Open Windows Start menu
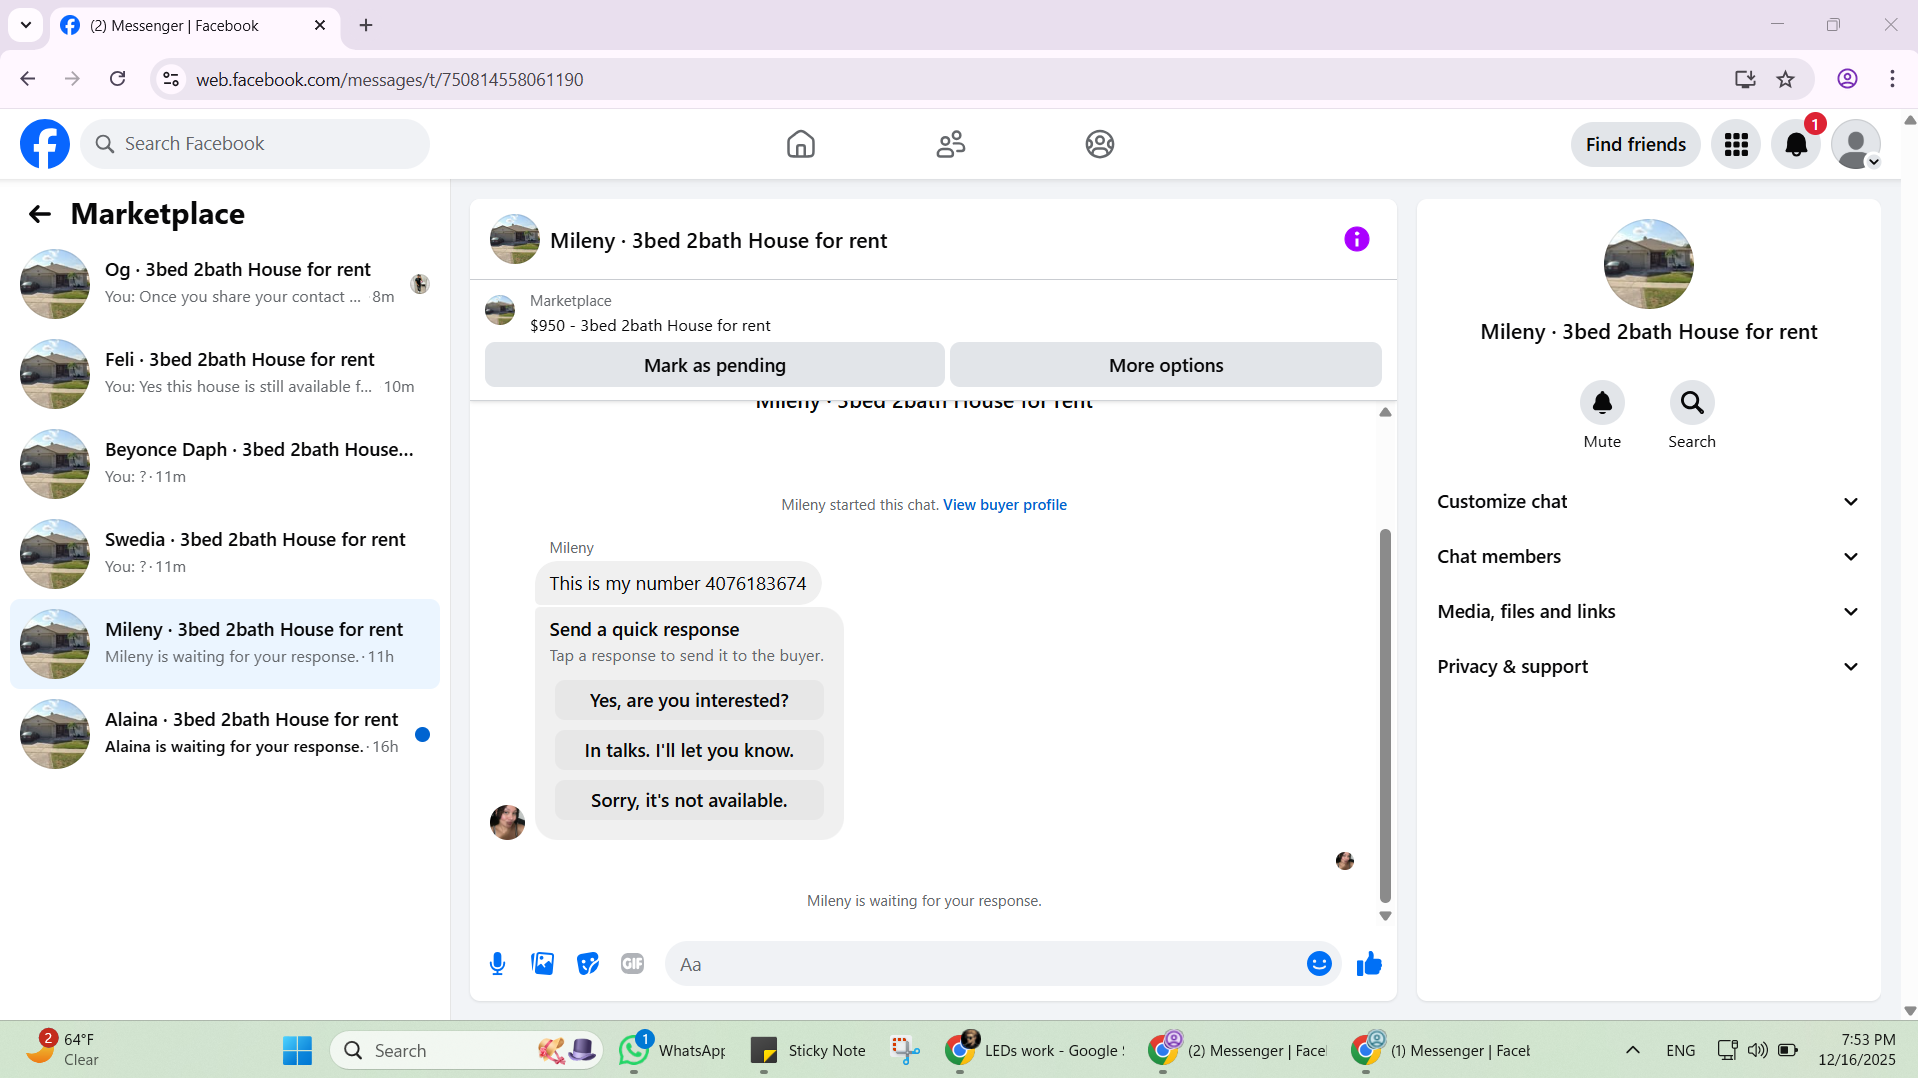 [x=297, y=1050]
